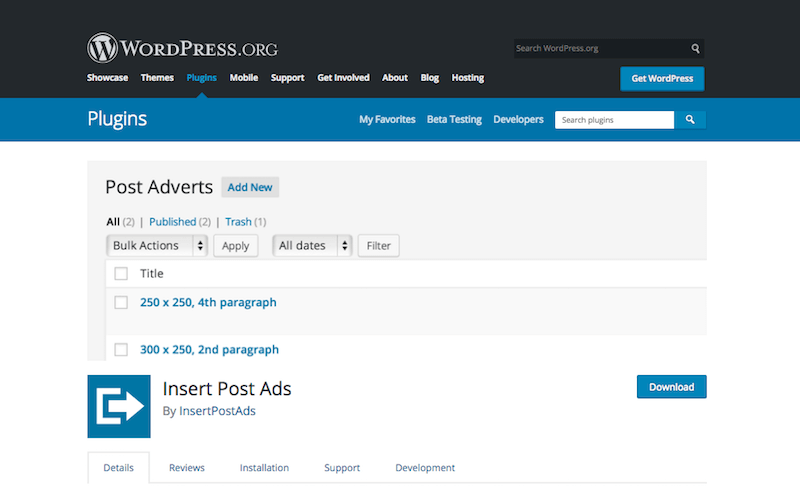Image resolution: width=800 pixels, height=491 pixels.
Task: Tick the select-all checkbox beside Title
Action: coord(121,274)
